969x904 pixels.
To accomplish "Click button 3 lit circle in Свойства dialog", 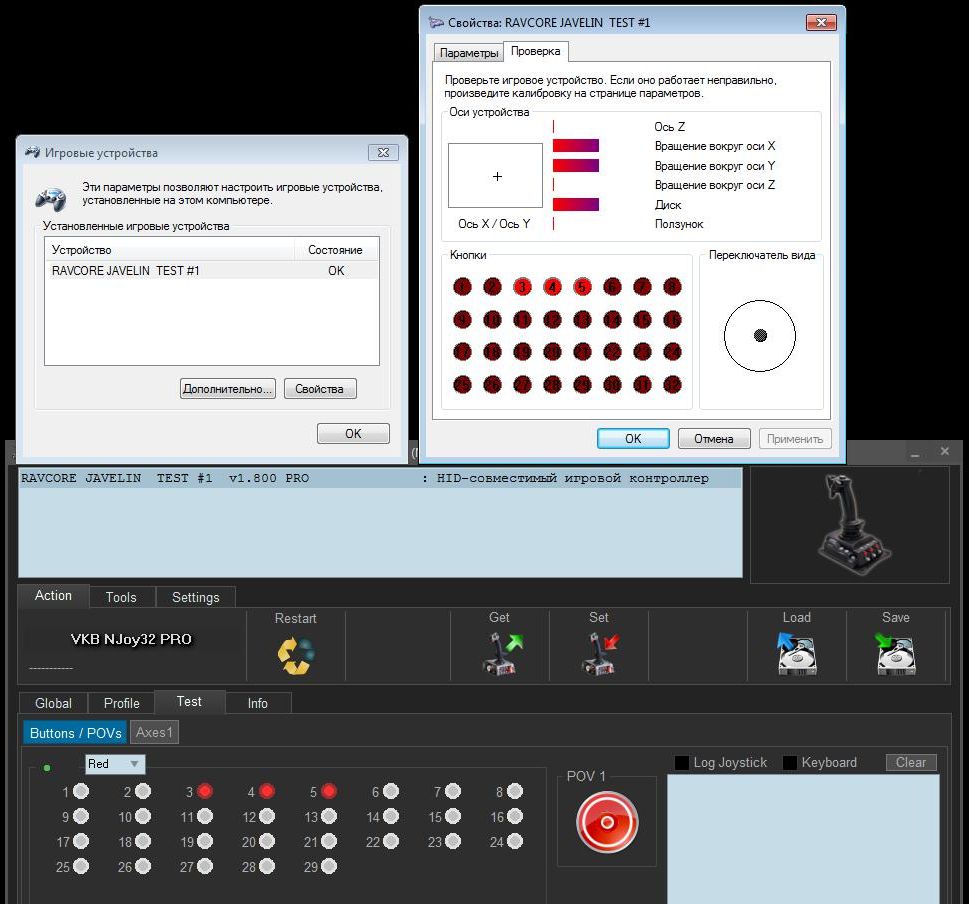I will [x=522, y=287].
